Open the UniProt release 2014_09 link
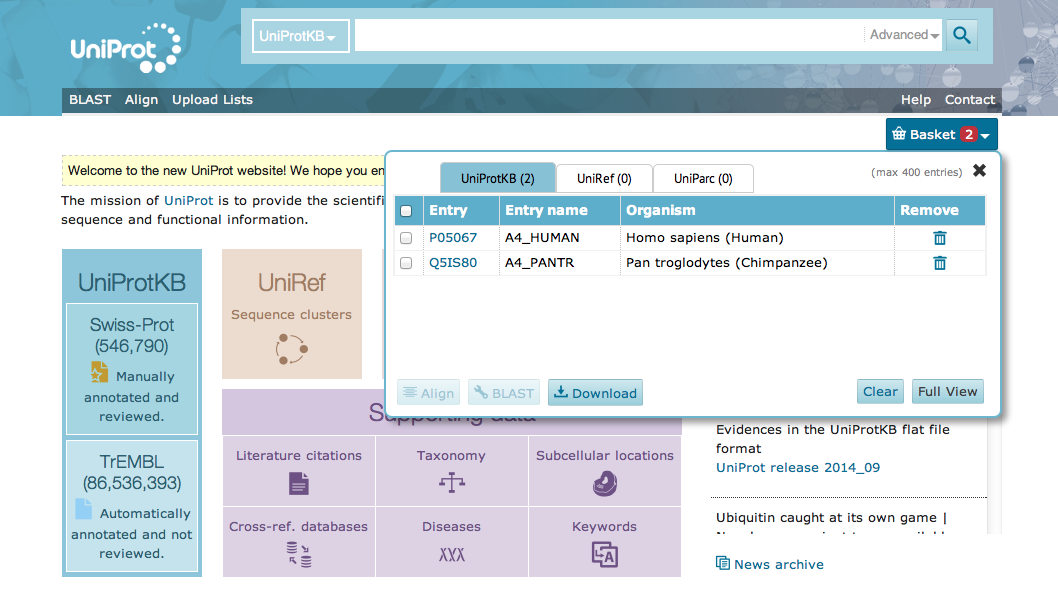Image resolution: width=1058 pixels, height=595 pixels. point(797,467)
